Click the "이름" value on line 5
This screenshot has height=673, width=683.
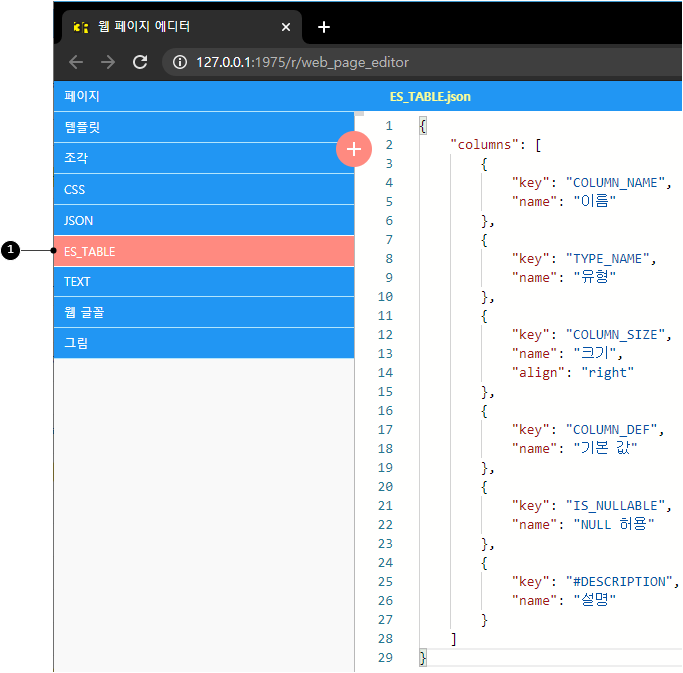pyautogui.click(x=595, y=201)
